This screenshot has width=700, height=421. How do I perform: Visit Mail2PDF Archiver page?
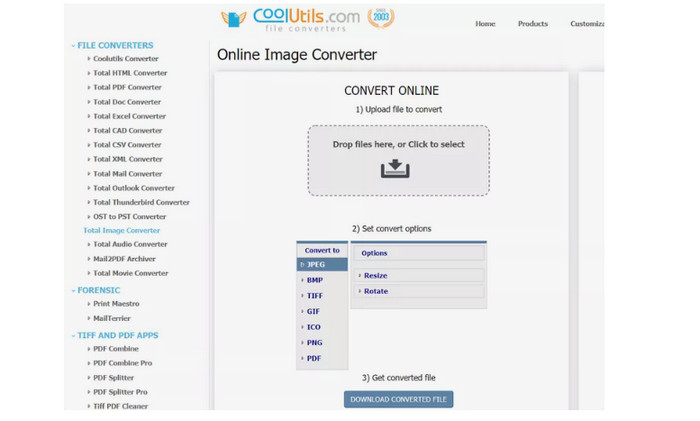point(124,259)
